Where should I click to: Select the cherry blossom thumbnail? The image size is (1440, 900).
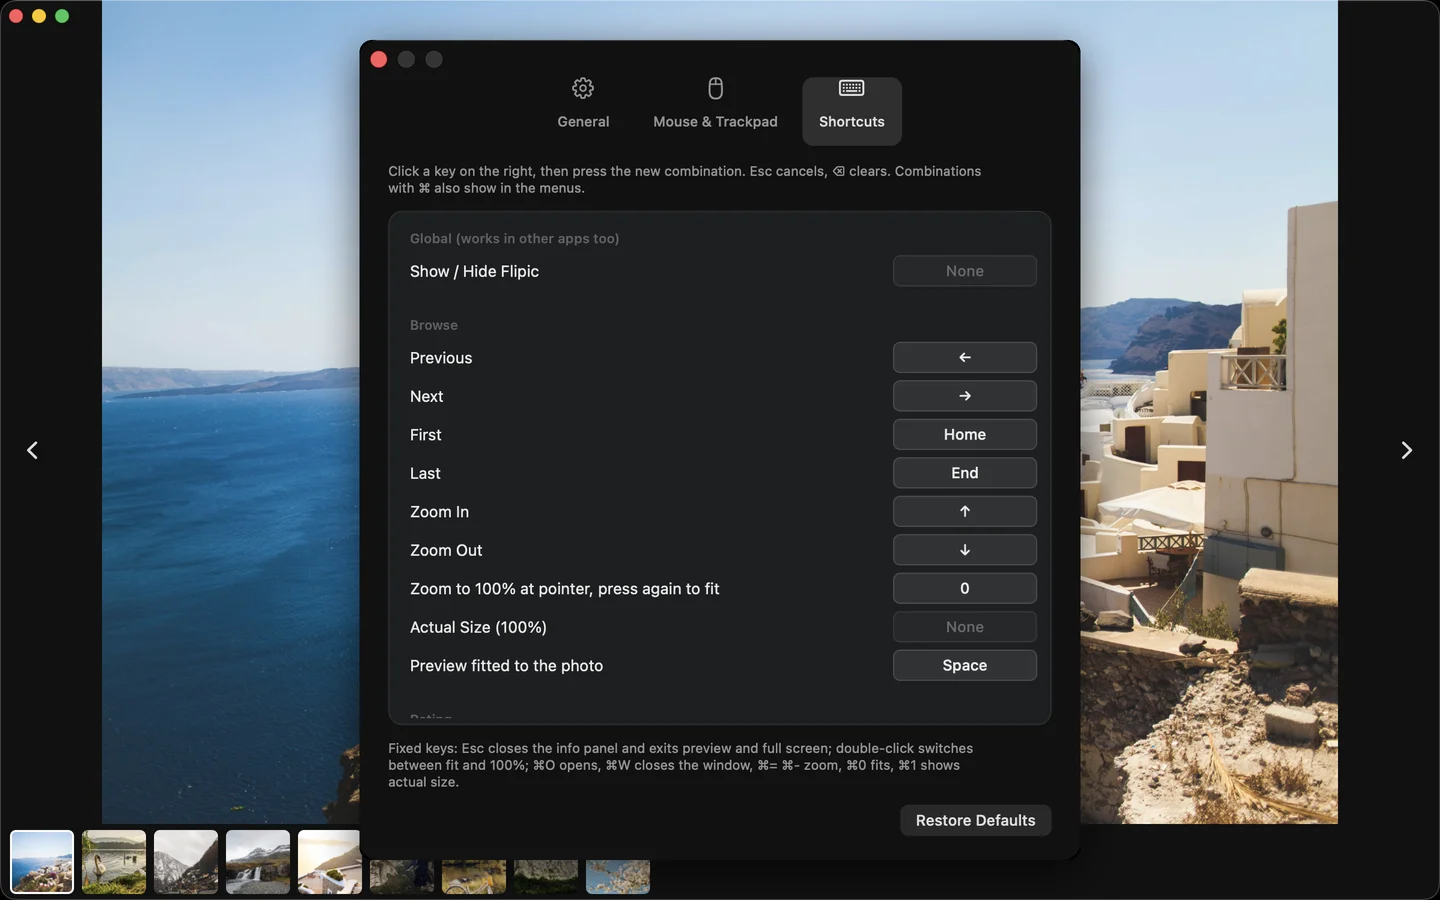(x=618, y=876)
